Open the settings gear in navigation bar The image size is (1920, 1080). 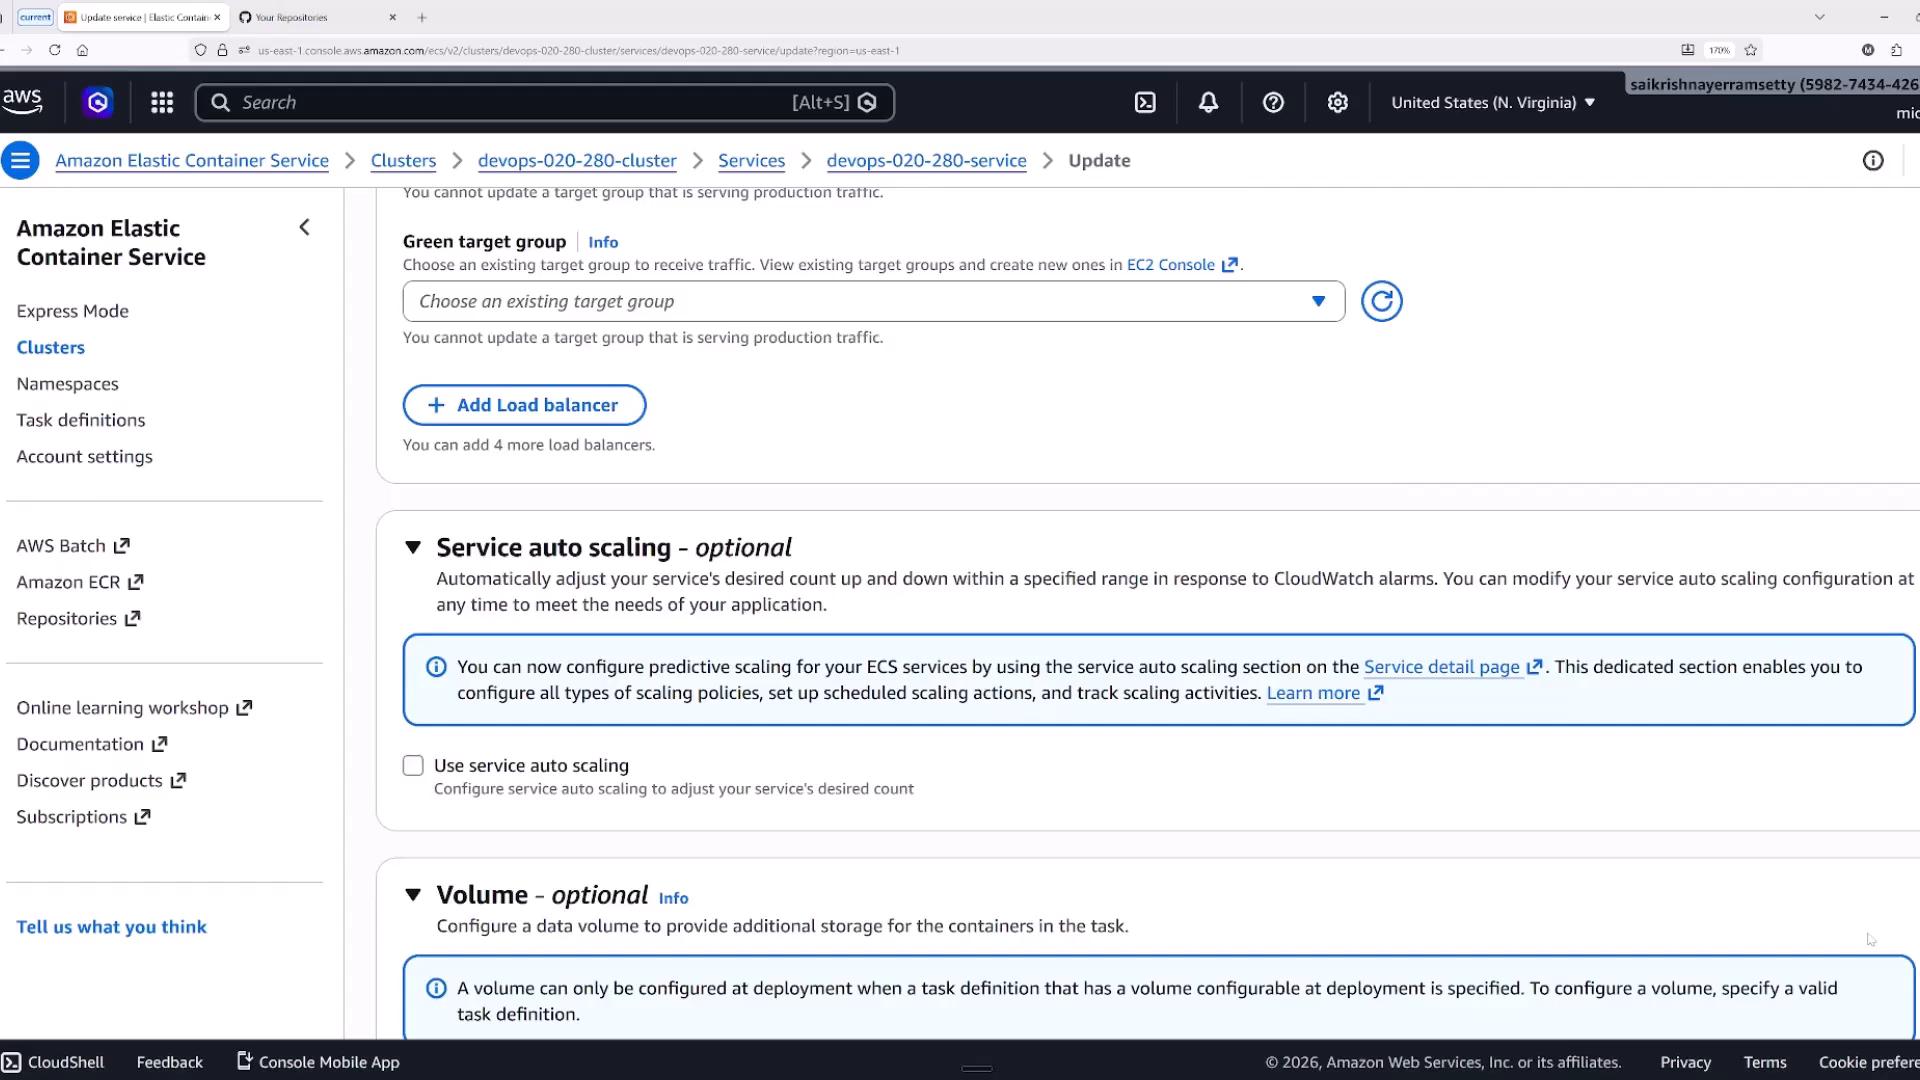(1338, 102)
